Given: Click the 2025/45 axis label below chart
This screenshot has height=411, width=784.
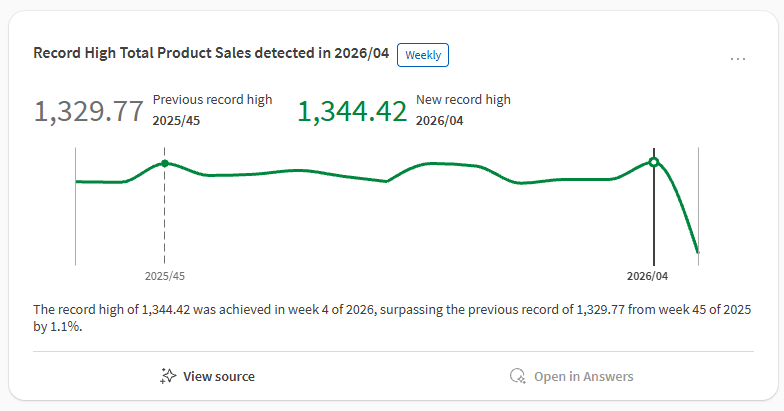Looking at the screenshot, I should pyautogui.click(x=164, y=275).
